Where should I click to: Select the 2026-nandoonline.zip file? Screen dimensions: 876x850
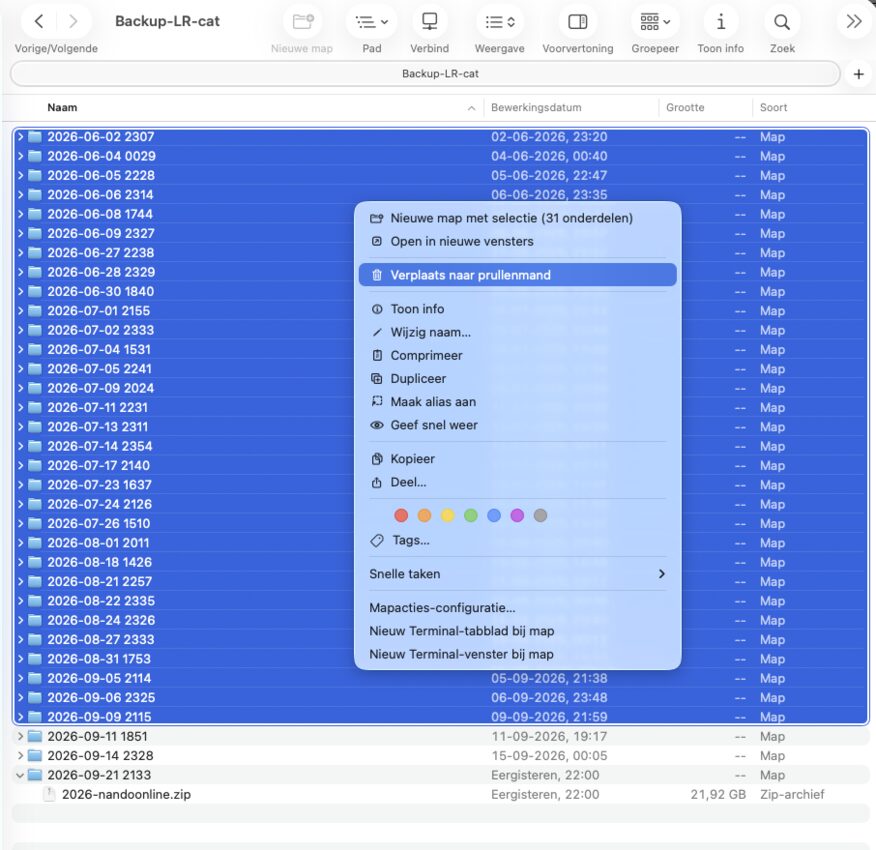[x=440, y=795]
